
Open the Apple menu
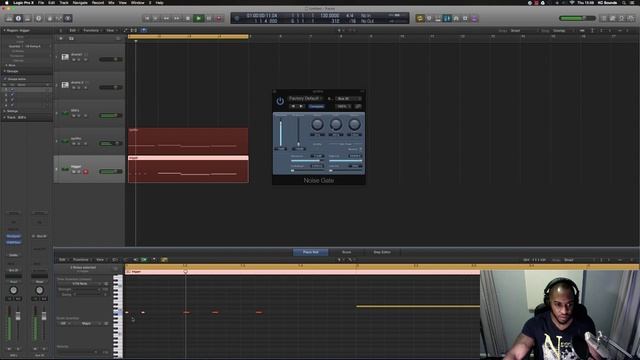pyautogui.click(x=7, y=2)
